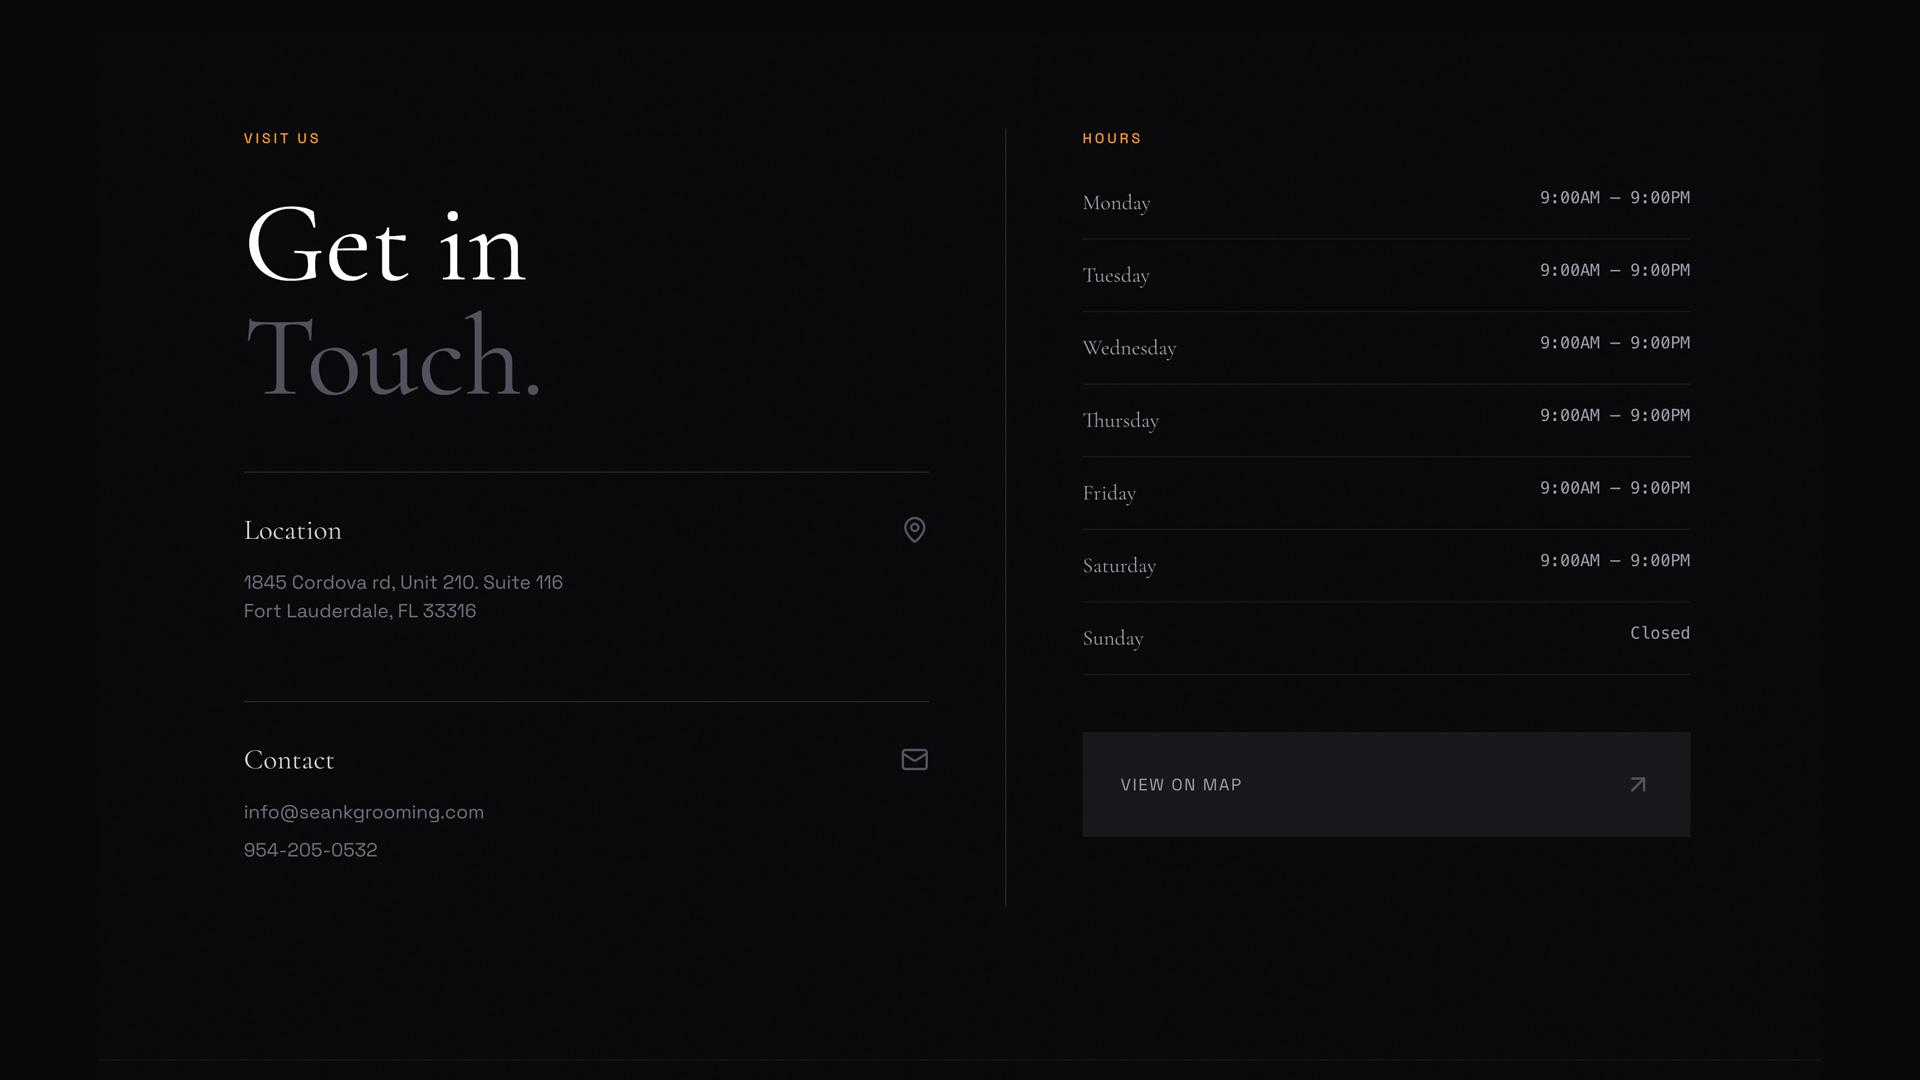Click the HOURS label
This screenshot has width=1920, height=1080.
[1111, 139]
